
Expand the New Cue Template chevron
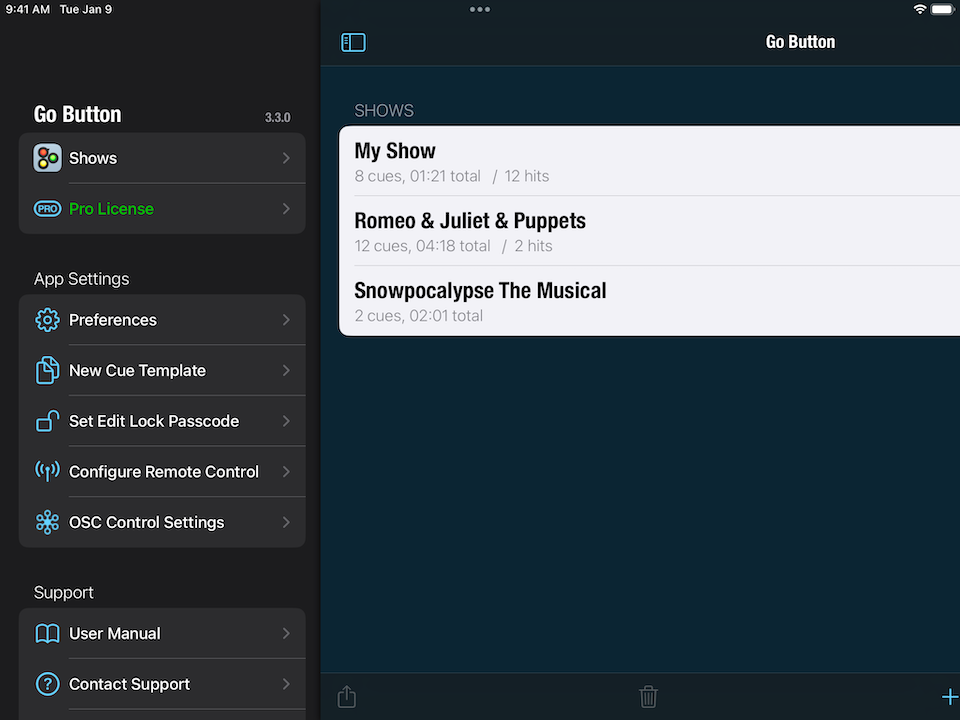[286, 371]
